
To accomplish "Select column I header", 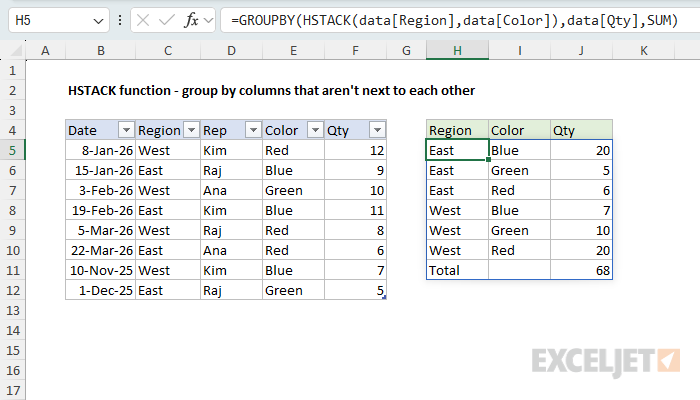I will click(520, 50).
